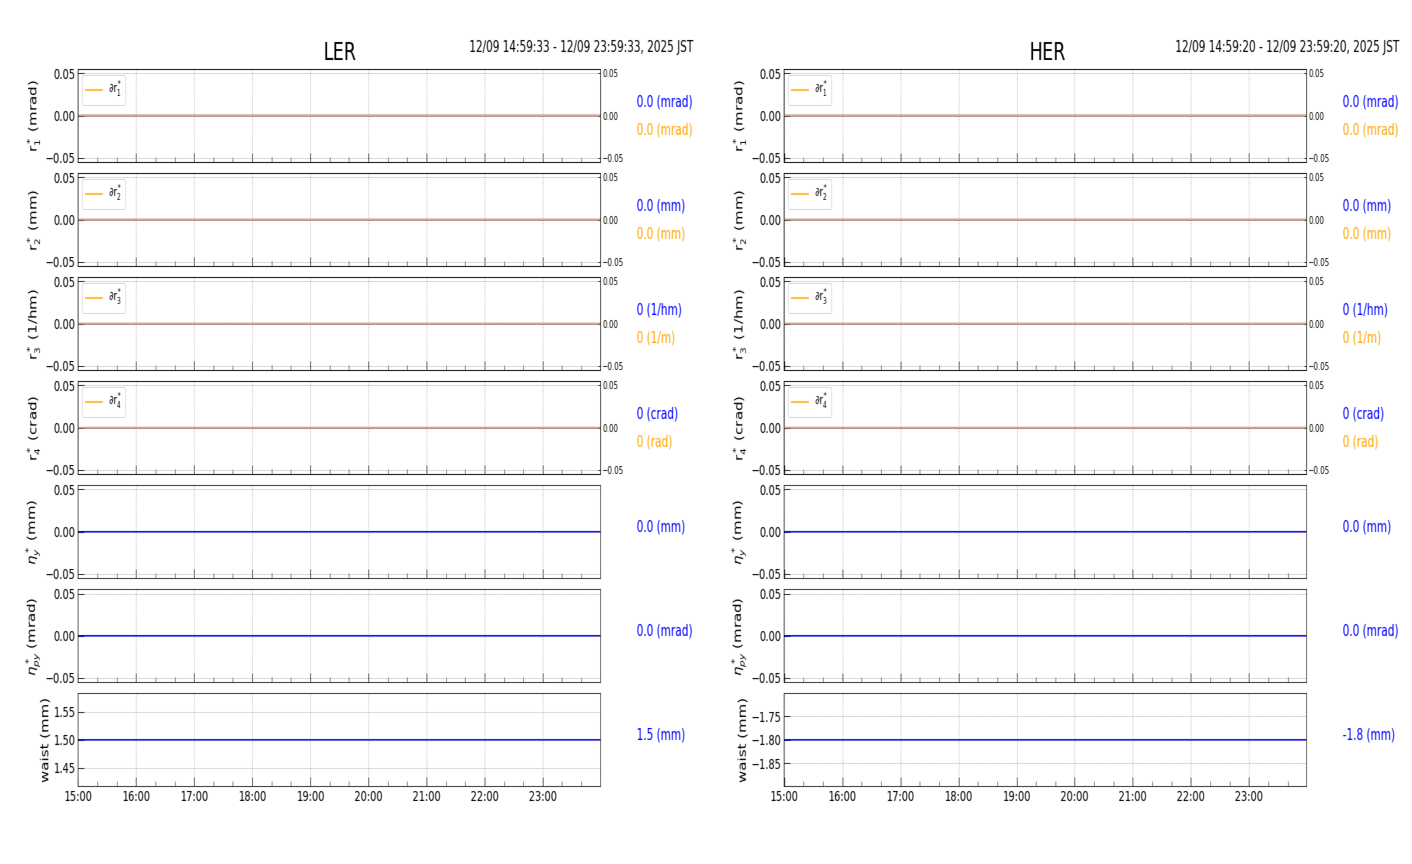Click the LER waist (mm) y-axis label
The image size is (1412, 864).
click(44, 740)
